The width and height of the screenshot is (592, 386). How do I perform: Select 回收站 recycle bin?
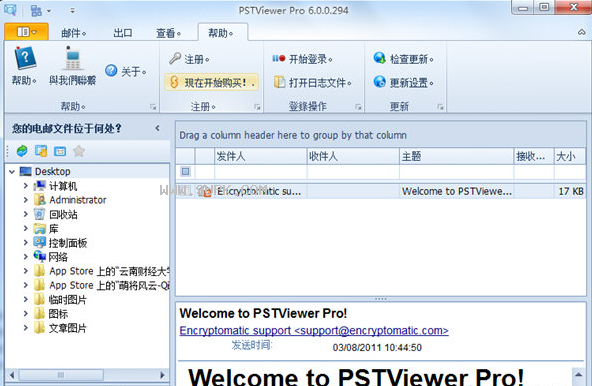(63, 214)
